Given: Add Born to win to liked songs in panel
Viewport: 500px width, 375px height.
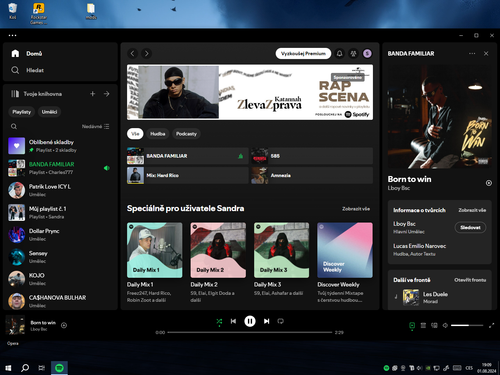Looking at the screenshot, I should [x=489, y=183].
